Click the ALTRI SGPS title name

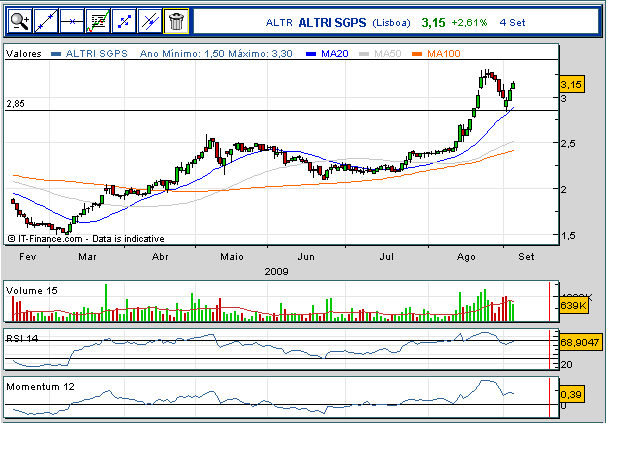coord(332,23)
